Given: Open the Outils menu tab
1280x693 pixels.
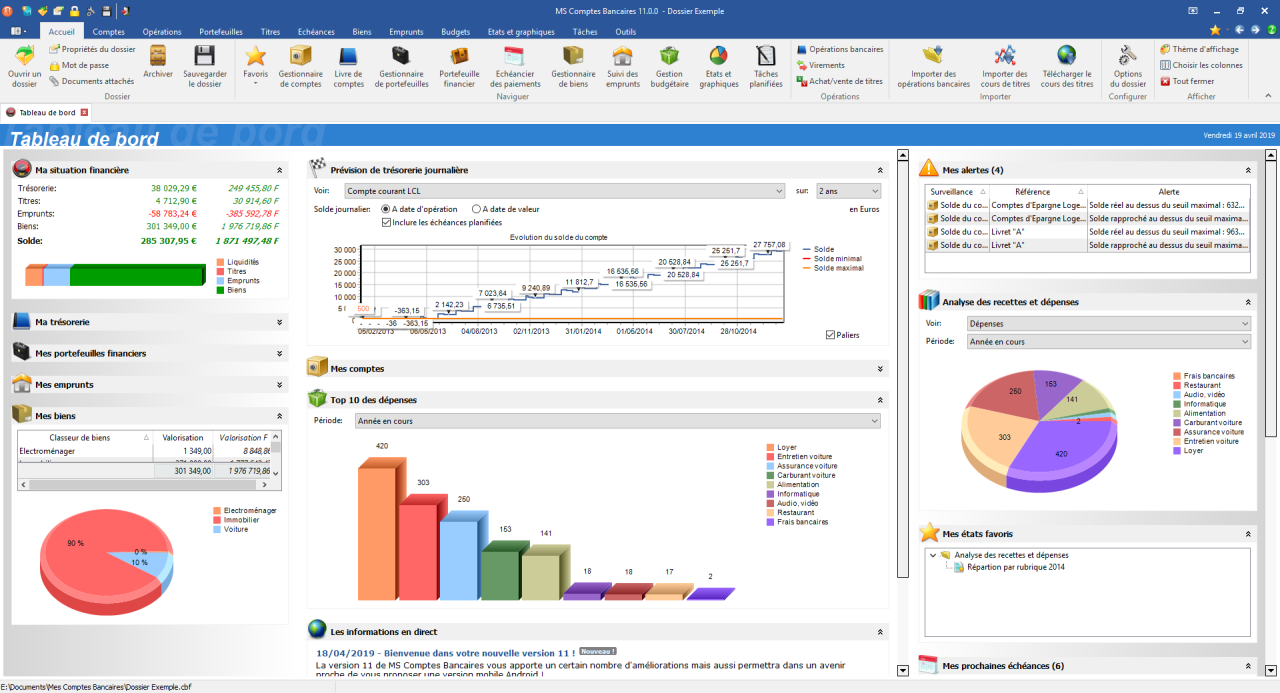Looking at the screenshot, I should coord(625,31).
